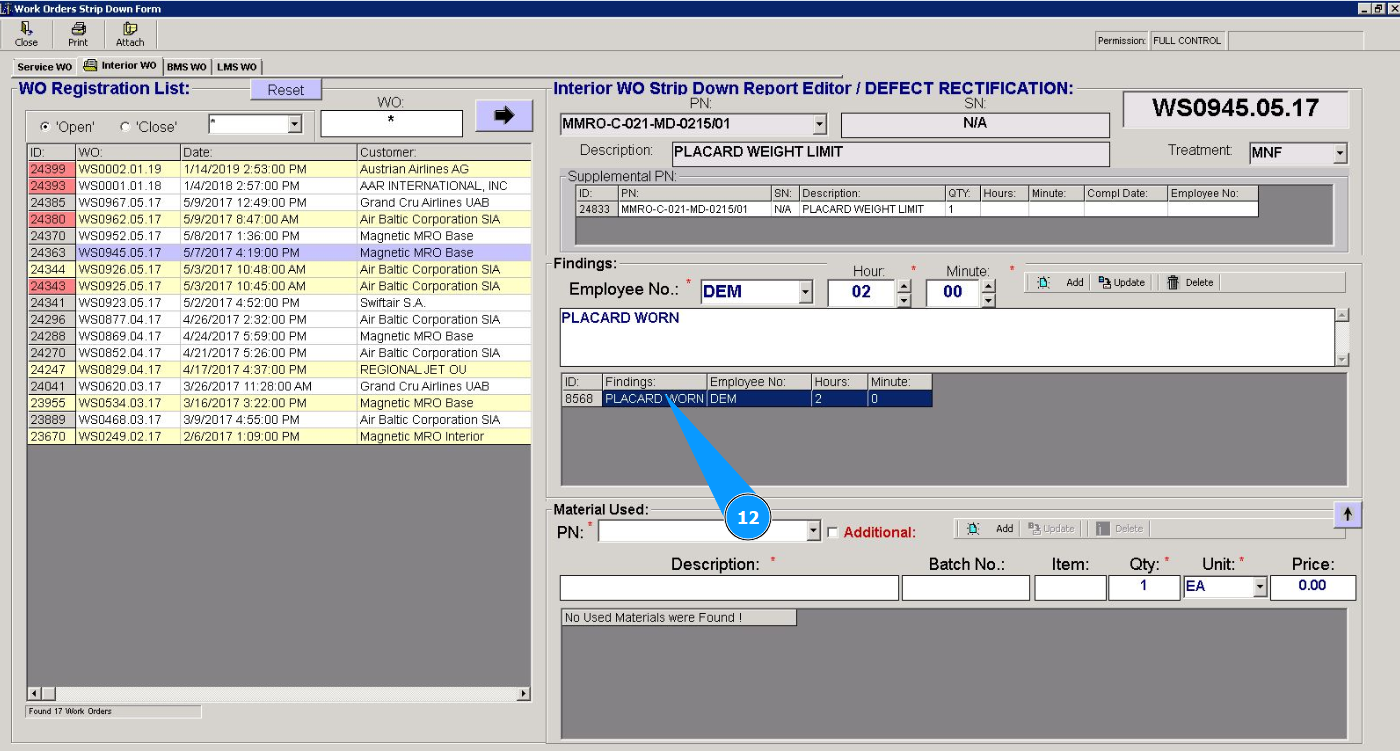
Task: Click the Delete trash icon in Findings
Action: pos(1173,283)
